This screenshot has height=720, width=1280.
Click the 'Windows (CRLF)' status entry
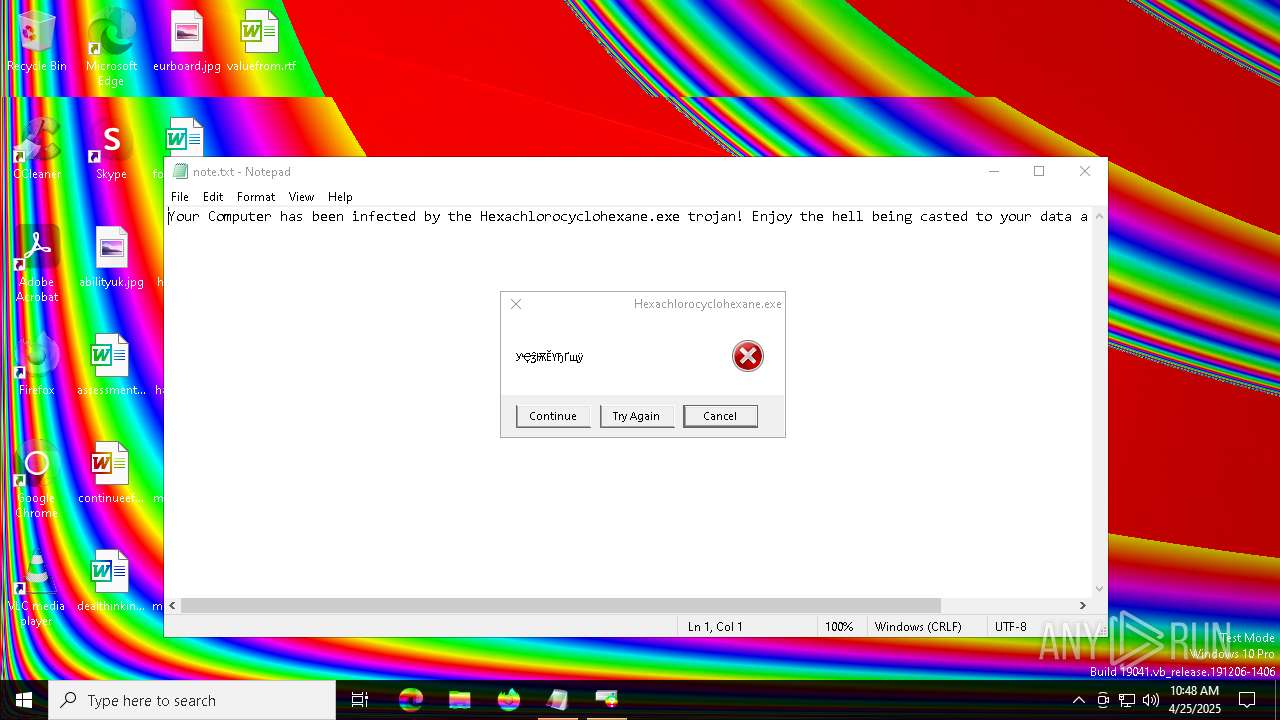(x=918, y=627)
